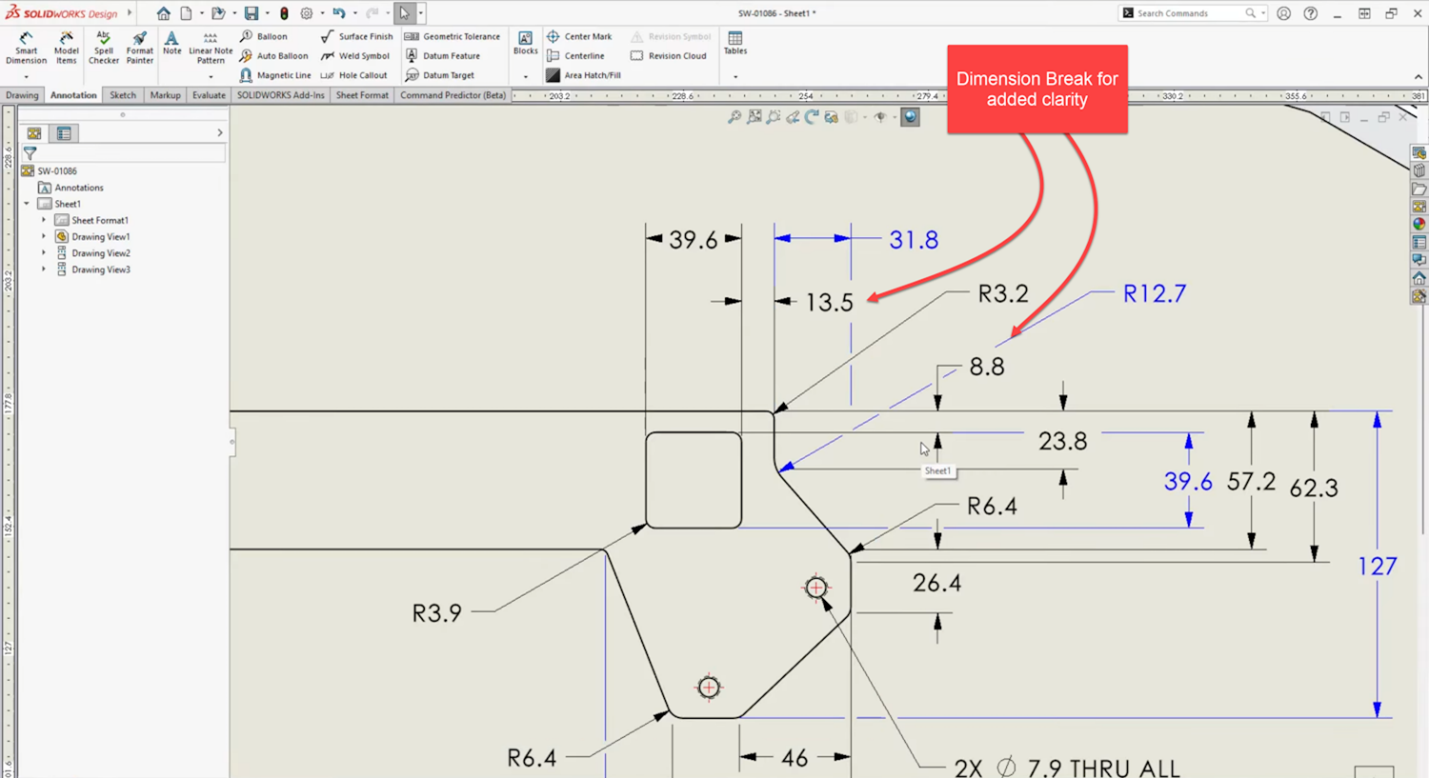Open the Sheet Format tab

(362, 96)
